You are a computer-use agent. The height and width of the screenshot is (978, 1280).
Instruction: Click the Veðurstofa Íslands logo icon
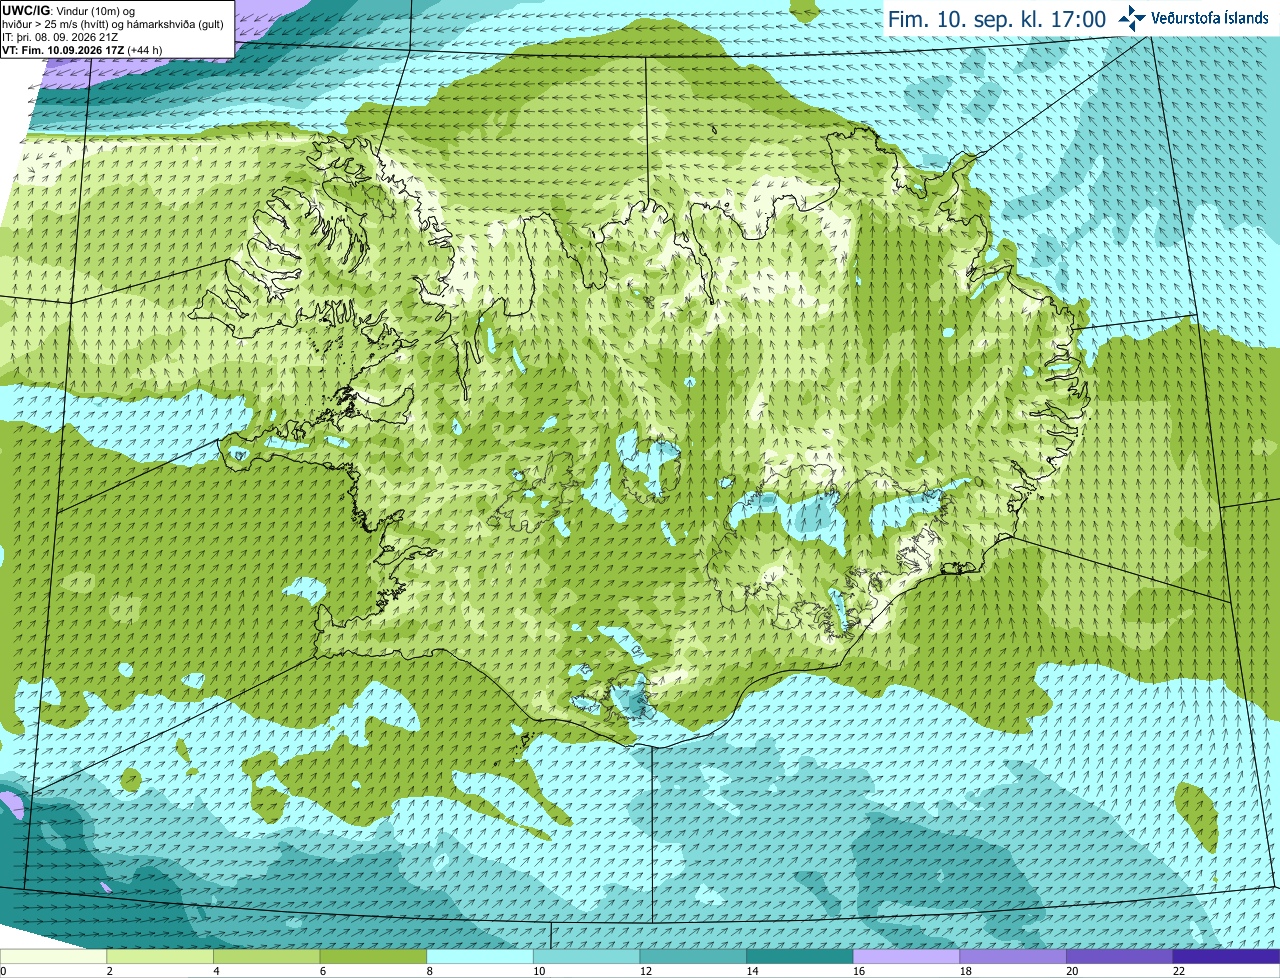(1132, 18)
